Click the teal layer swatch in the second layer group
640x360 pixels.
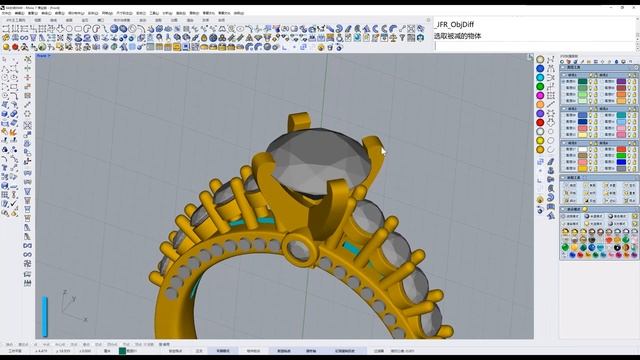621,116
